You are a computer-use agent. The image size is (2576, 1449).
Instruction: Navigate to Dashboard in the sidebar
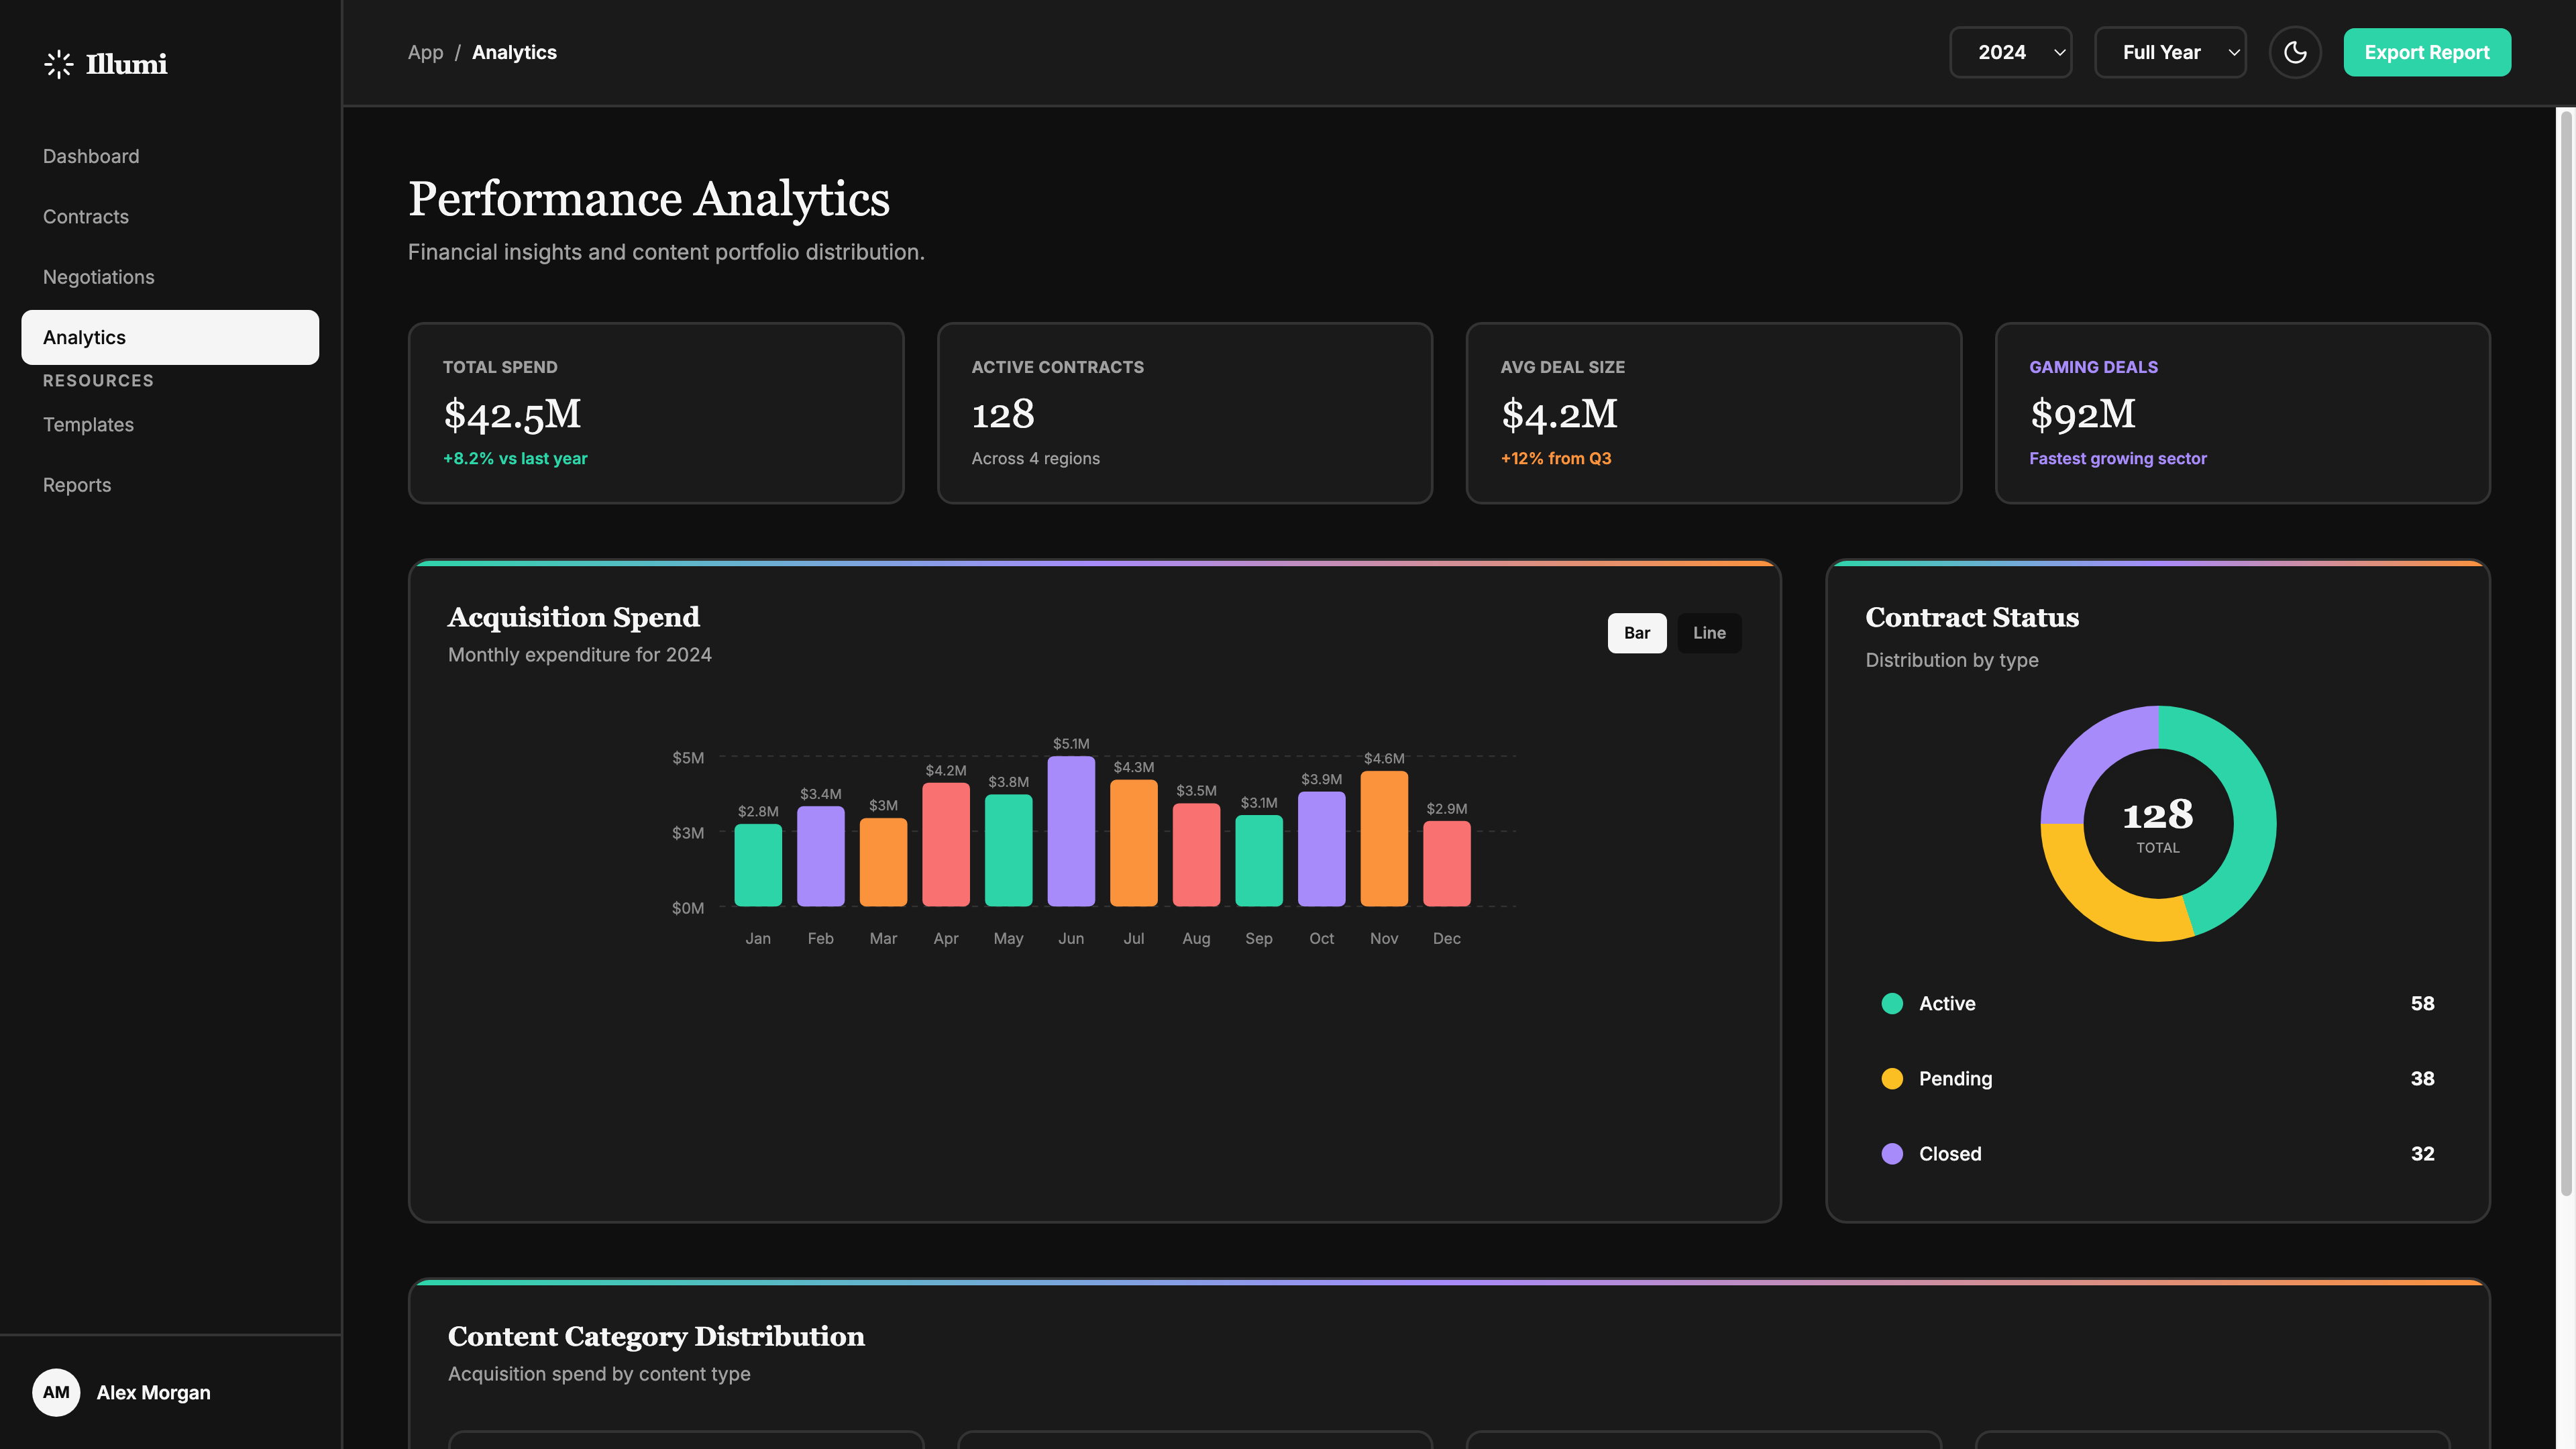(x=91, y=156)
